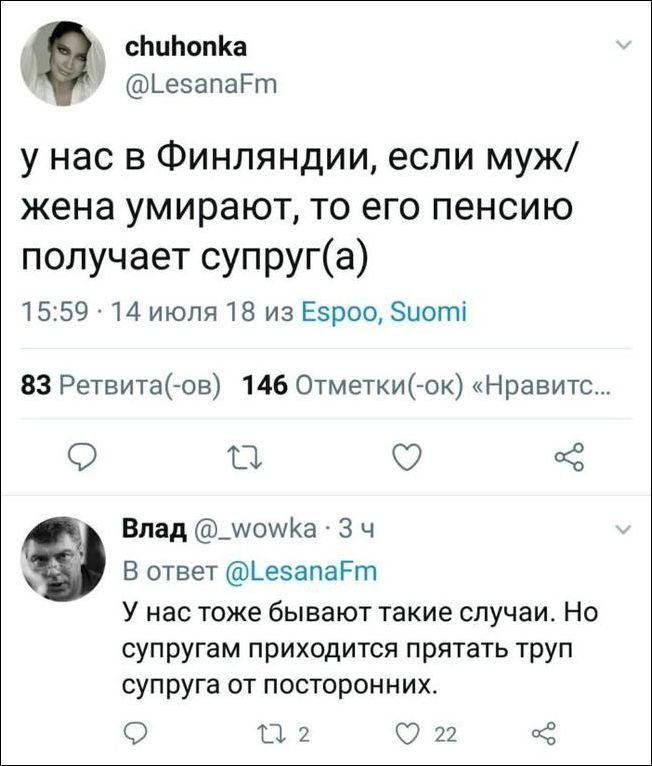652x766 pixels.
Task: Open the 15:59 14 июля timestamp
Action: coord(139,311)
